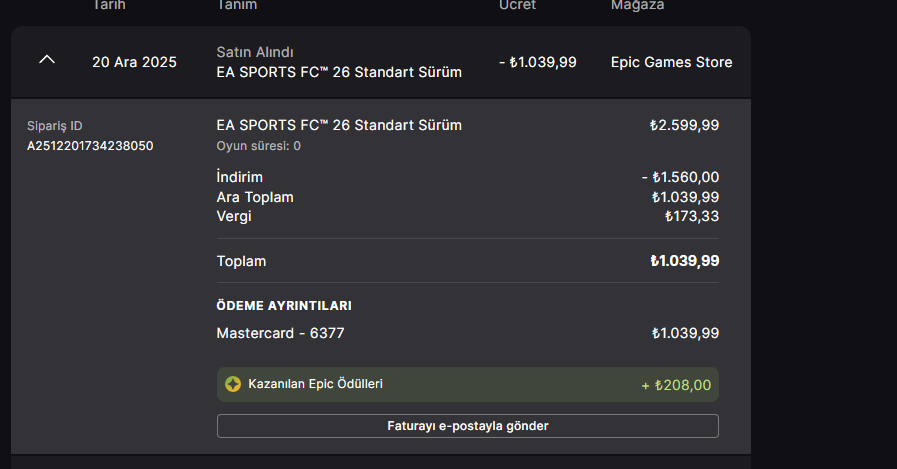Click the Vergi amount ₺173,33

[x=692, y=216]
